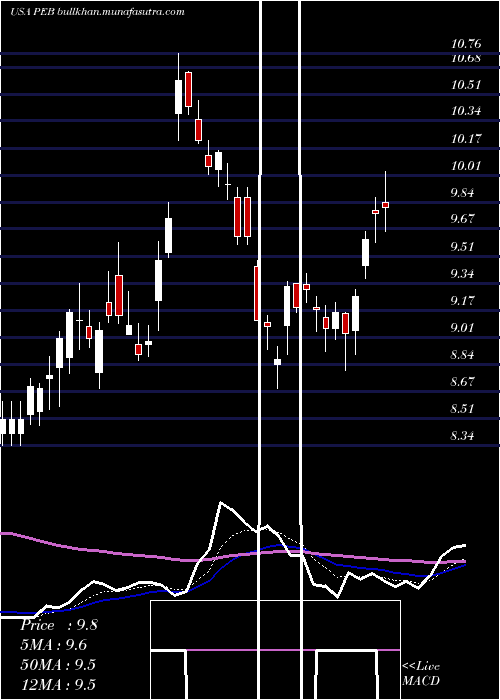Click the 12MA : 9.5 readout

[58, 684]
